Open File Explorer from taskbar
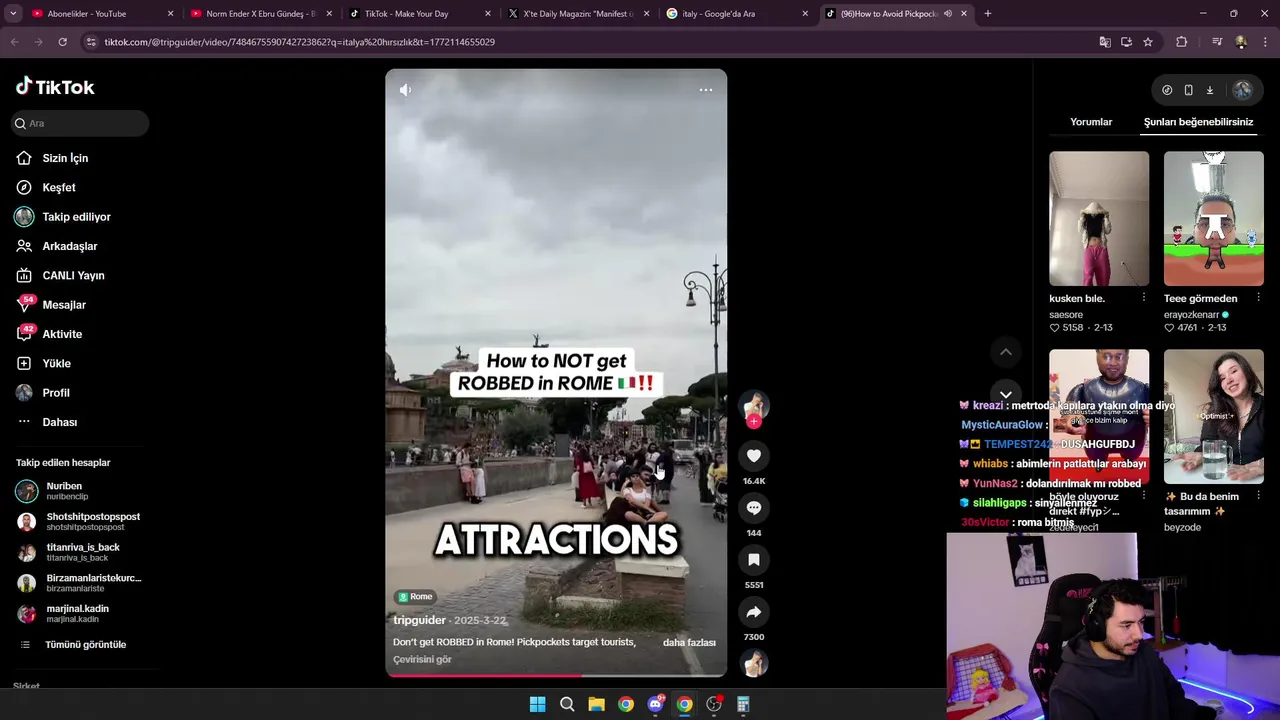This screenshot has height=720, width=1280. coord(596,704)
